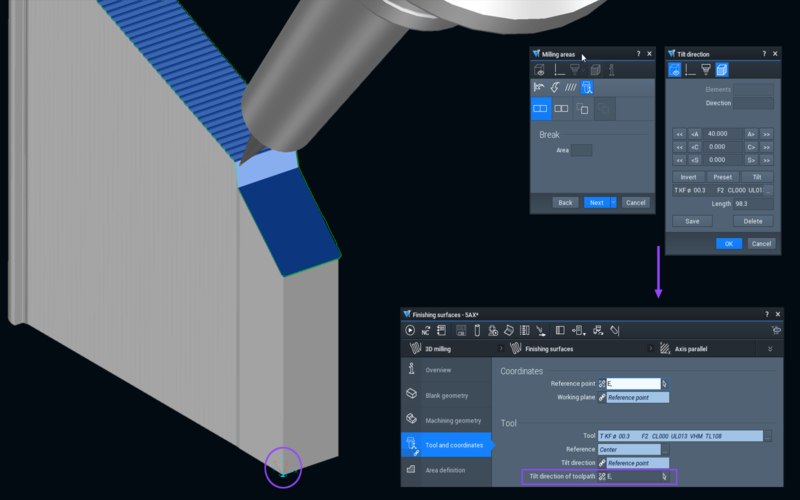
Task: Click the <C decrement button
Action: coord(695,147)
